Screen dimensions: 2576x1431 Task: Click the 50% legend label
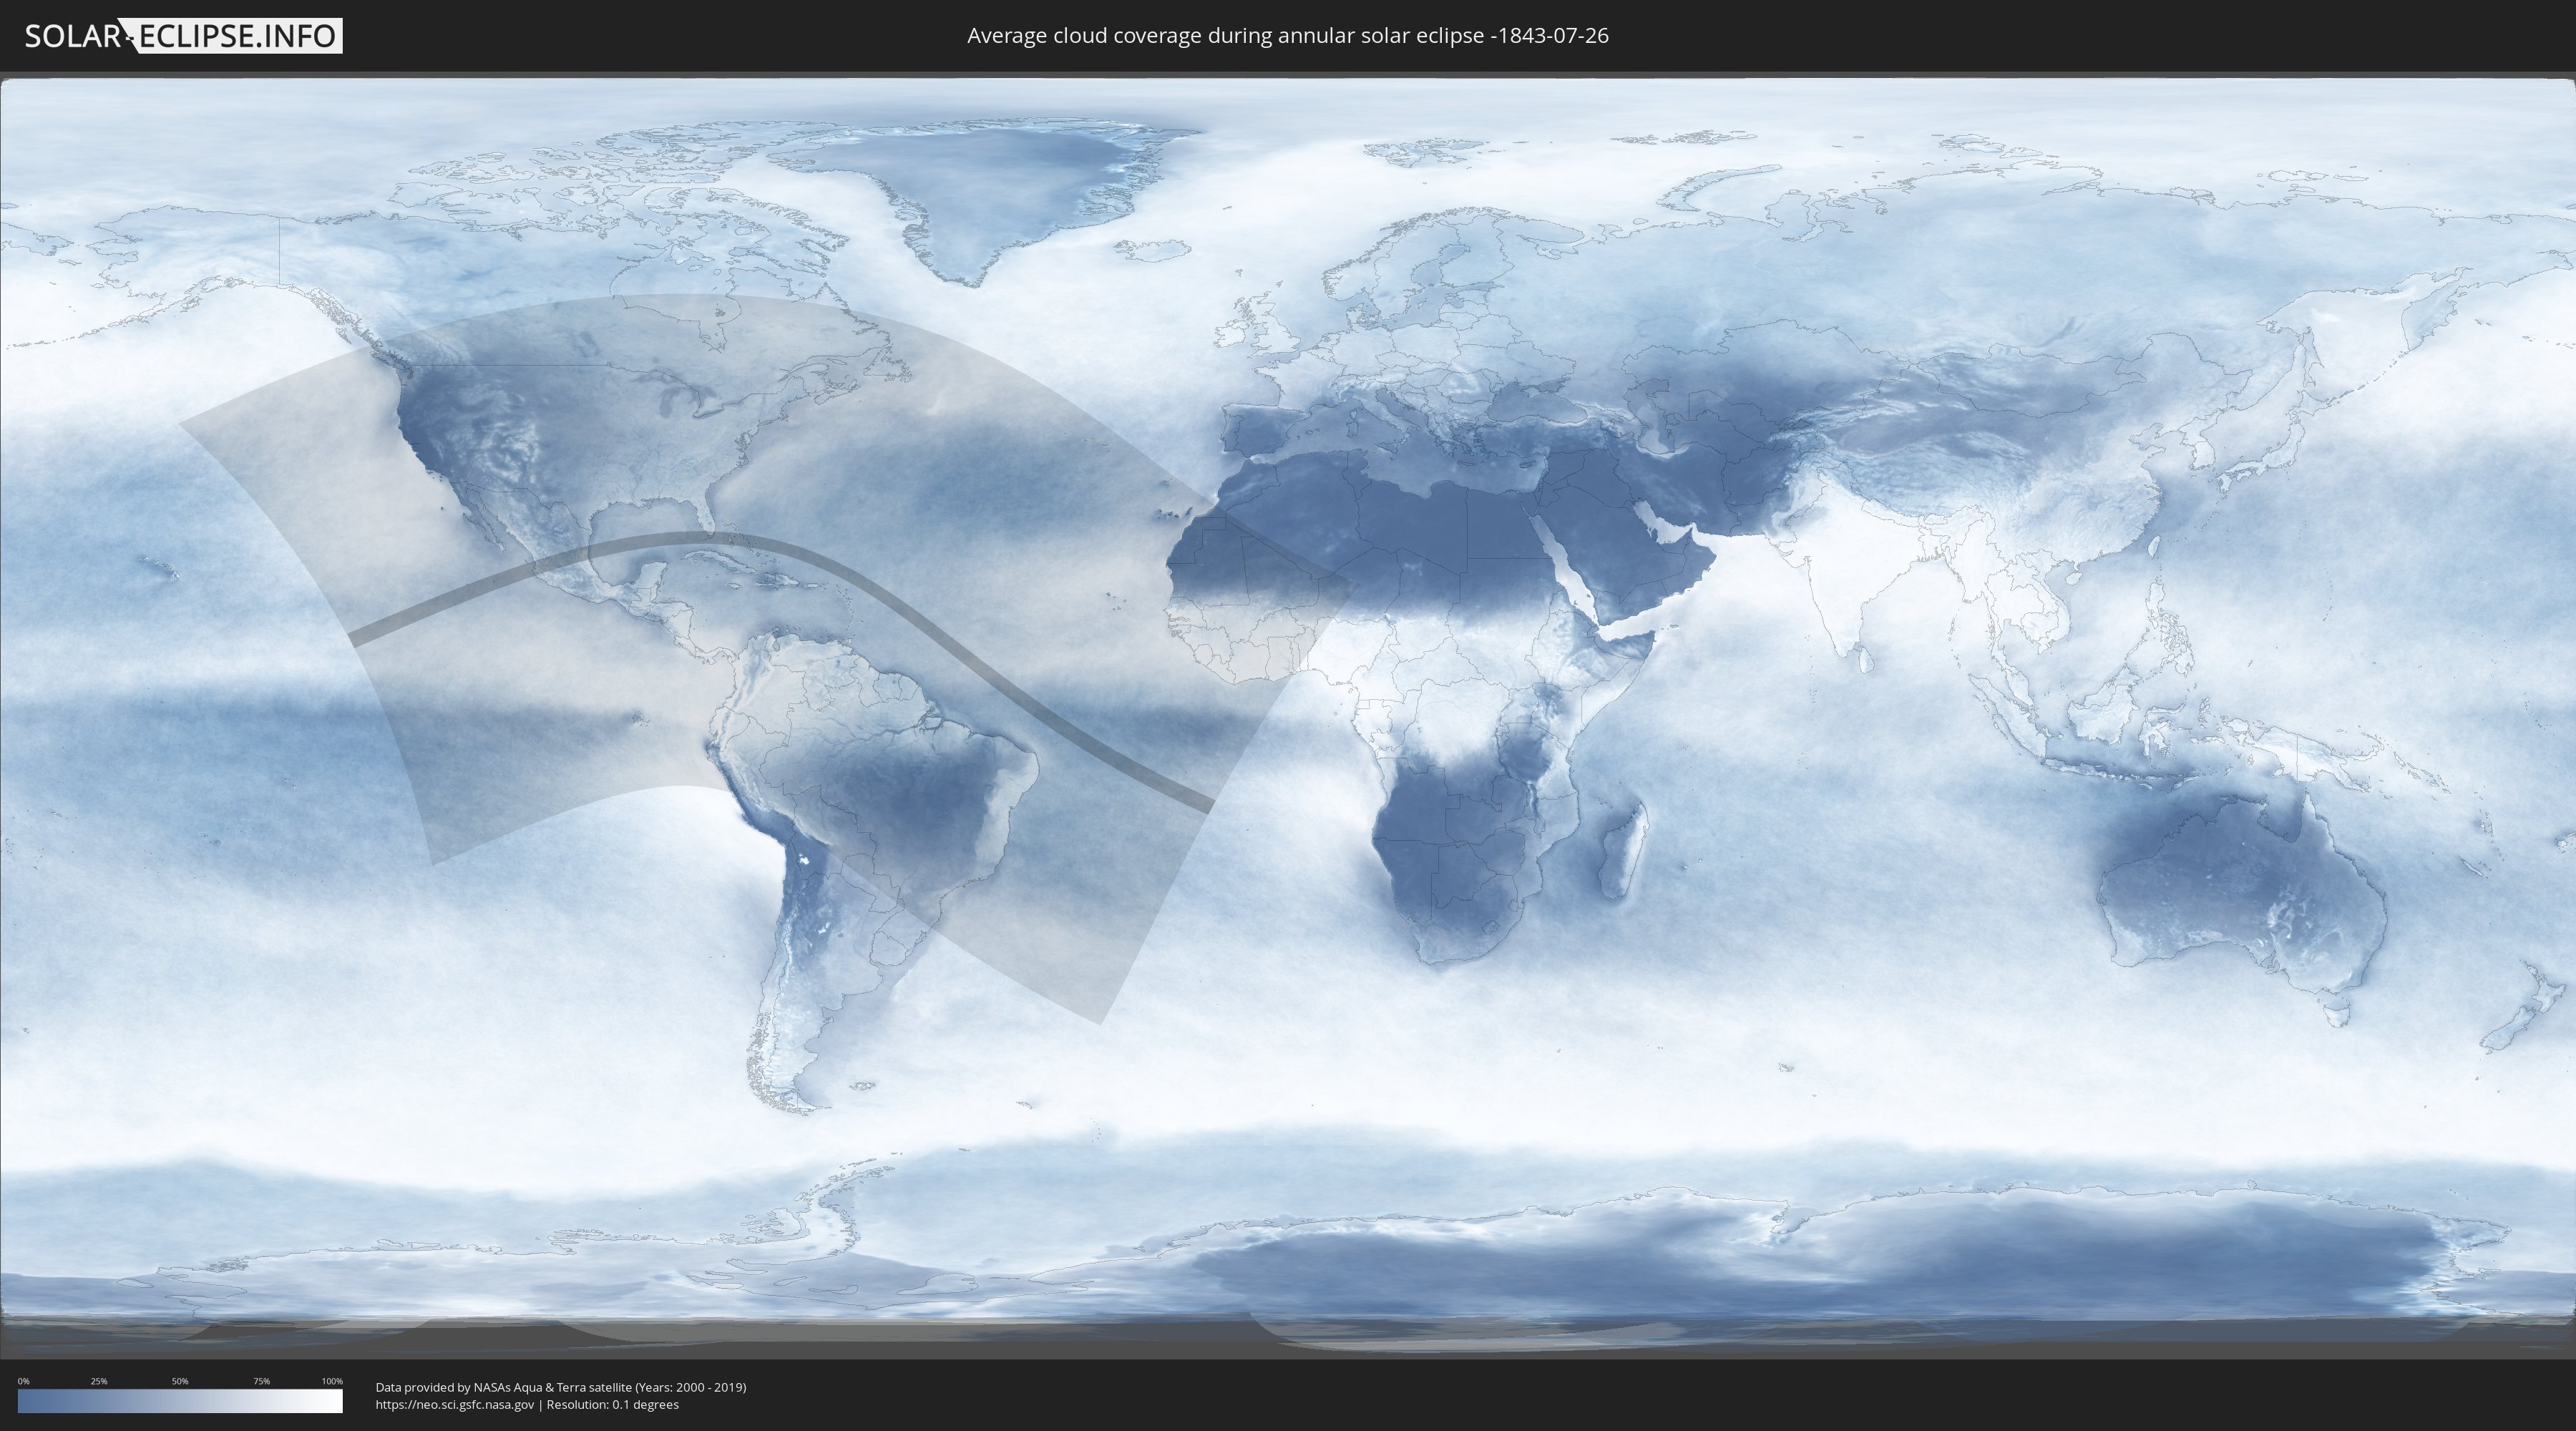pos(180,1381)
